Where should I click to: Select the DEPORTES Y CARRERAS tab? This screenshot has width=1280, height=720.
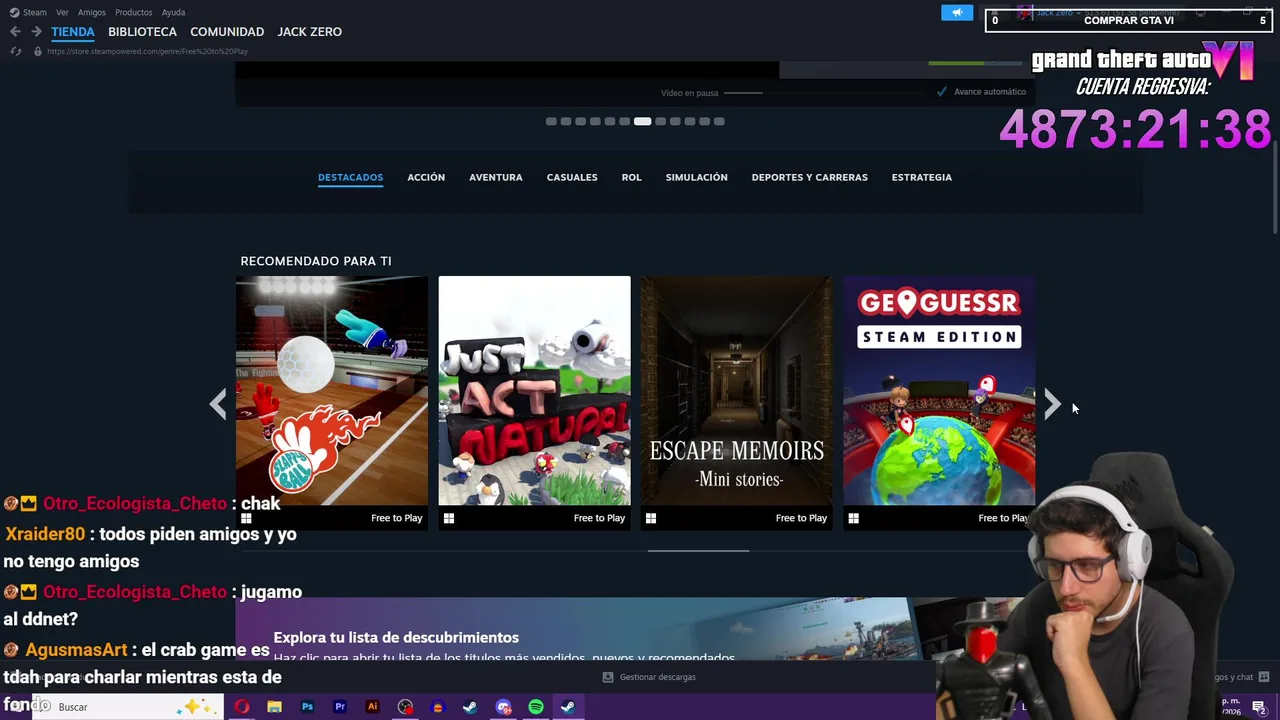click(810, 177)
